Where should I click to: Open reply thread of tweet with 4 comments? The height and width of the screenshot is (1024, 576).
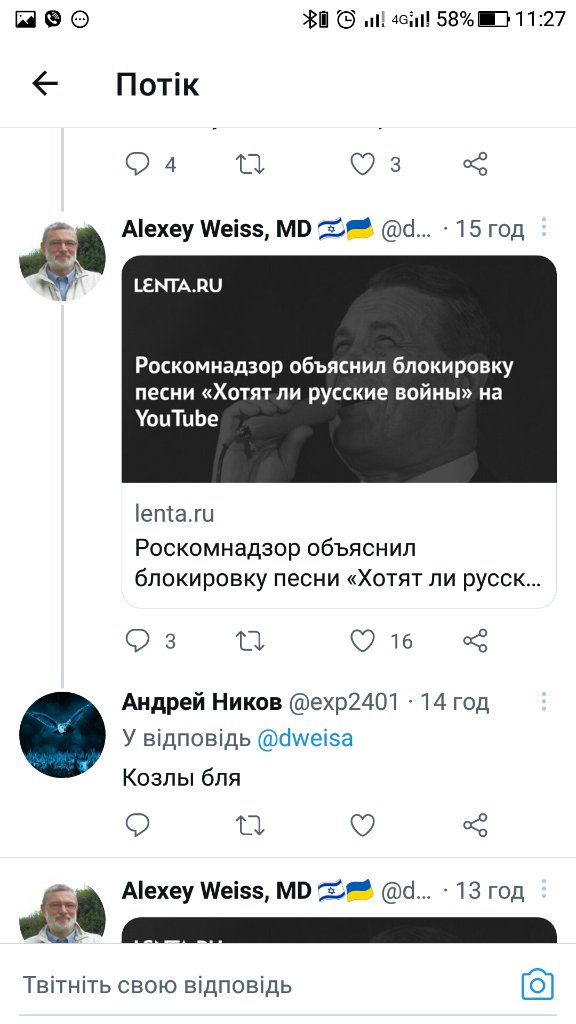point(137,164)
